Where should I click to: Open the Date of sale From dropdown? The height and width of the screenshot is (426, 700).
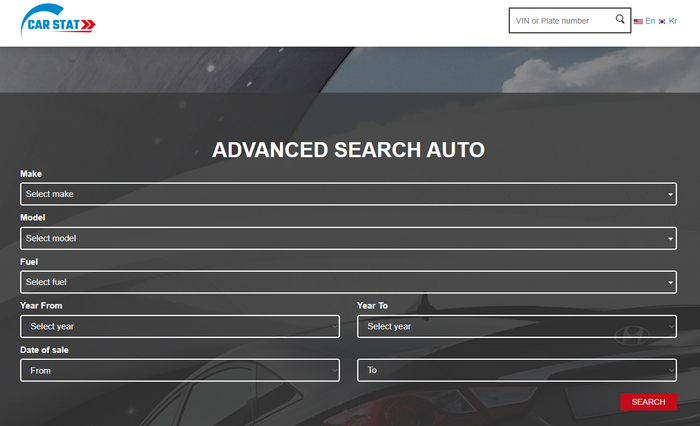pyautogui.click(x=180, y=371)
